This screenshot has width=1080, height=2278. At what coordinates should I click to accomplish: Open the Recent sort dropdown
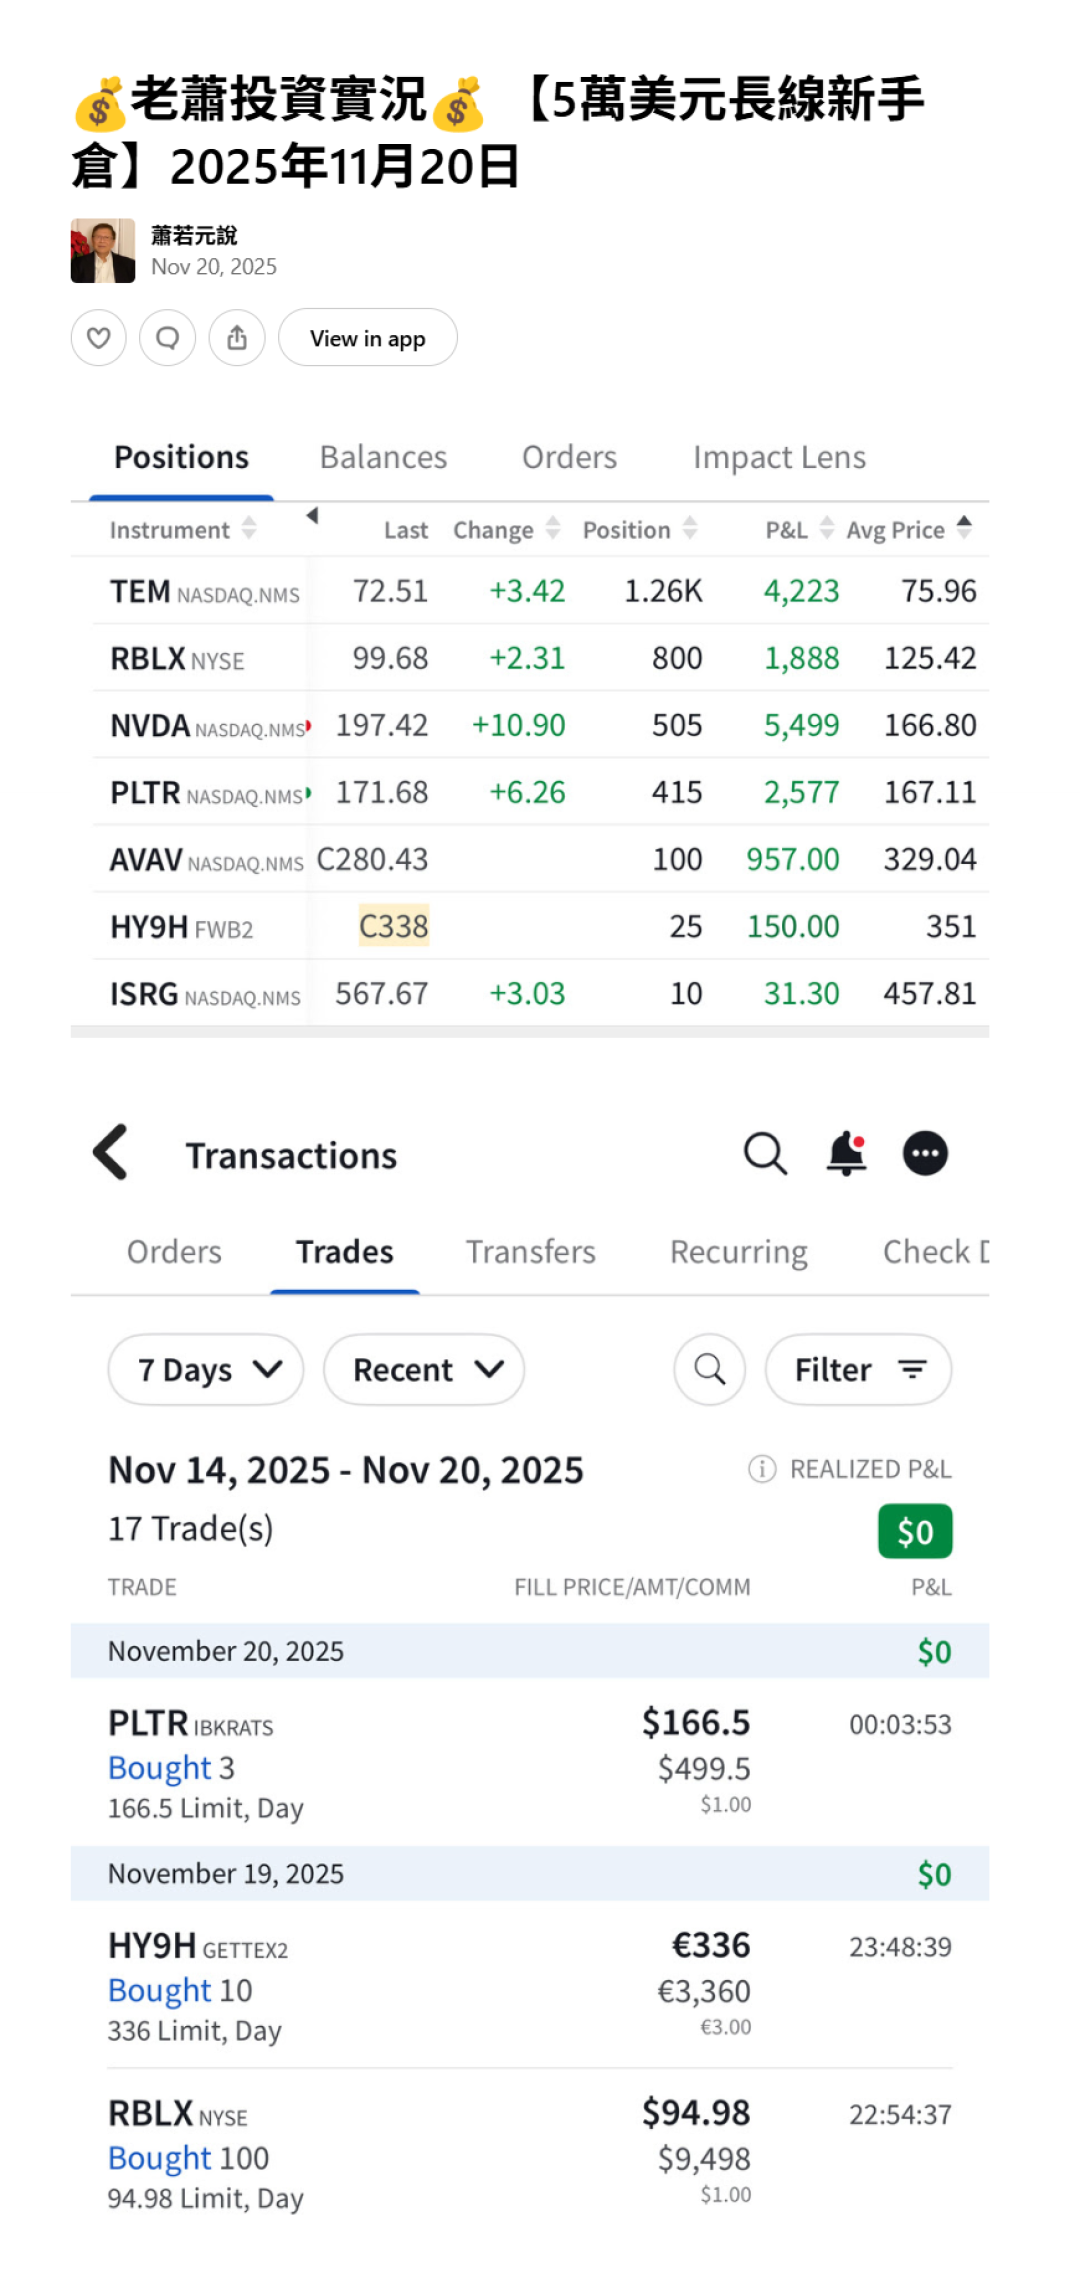[x=424, y=1369]
